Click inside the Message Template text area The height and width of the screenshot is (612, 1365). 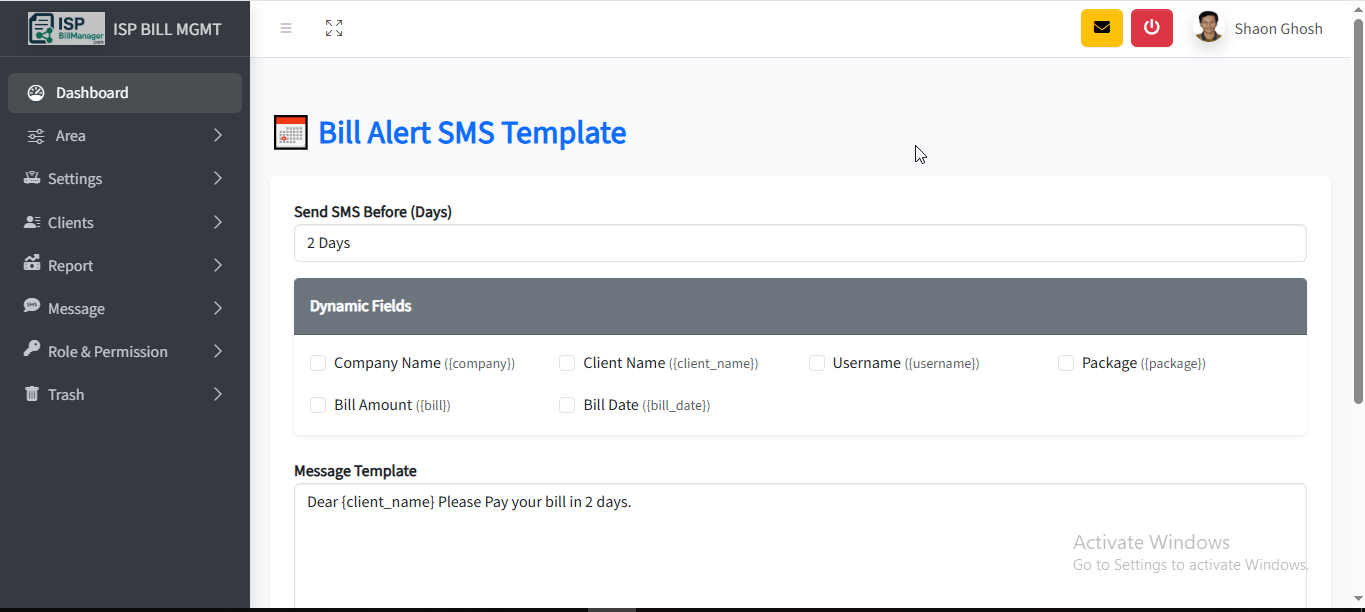click(799, 550)
